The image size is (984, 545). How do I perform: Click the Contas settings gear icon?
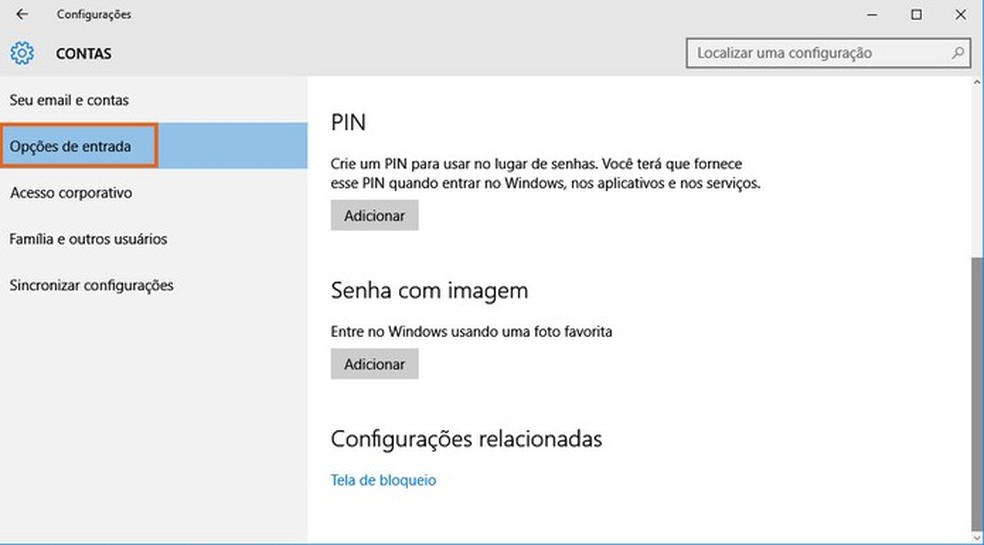[22, 53]
